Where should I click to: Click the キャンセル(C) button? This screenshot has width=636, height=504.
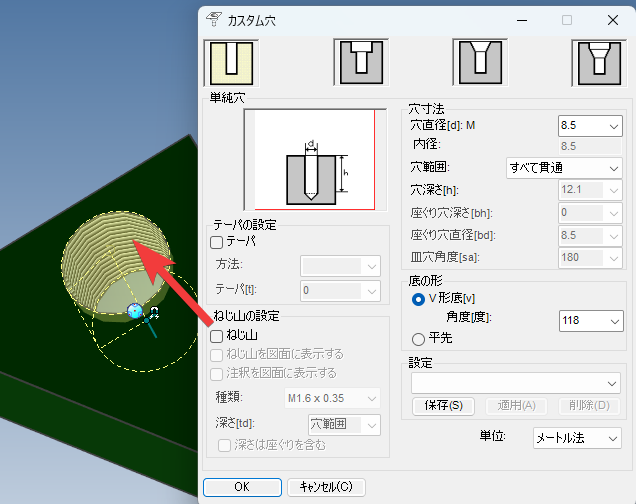[x=326, y=487]
